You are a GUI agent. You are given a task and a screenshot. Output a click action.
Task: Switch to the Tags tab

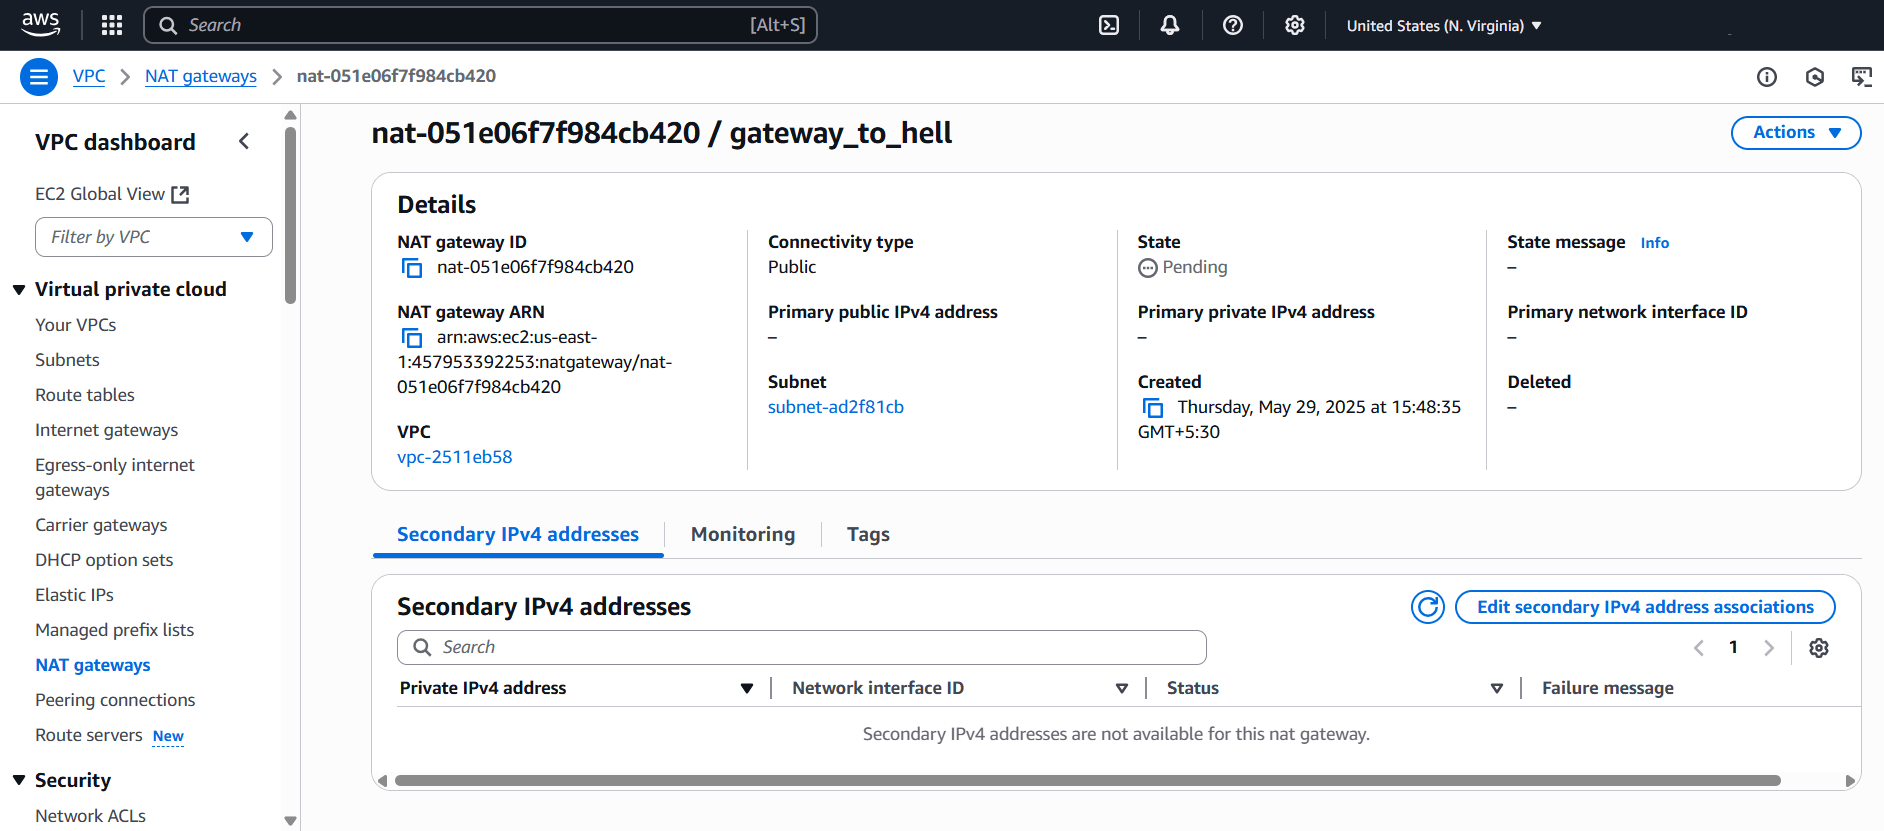coord(867,535)
